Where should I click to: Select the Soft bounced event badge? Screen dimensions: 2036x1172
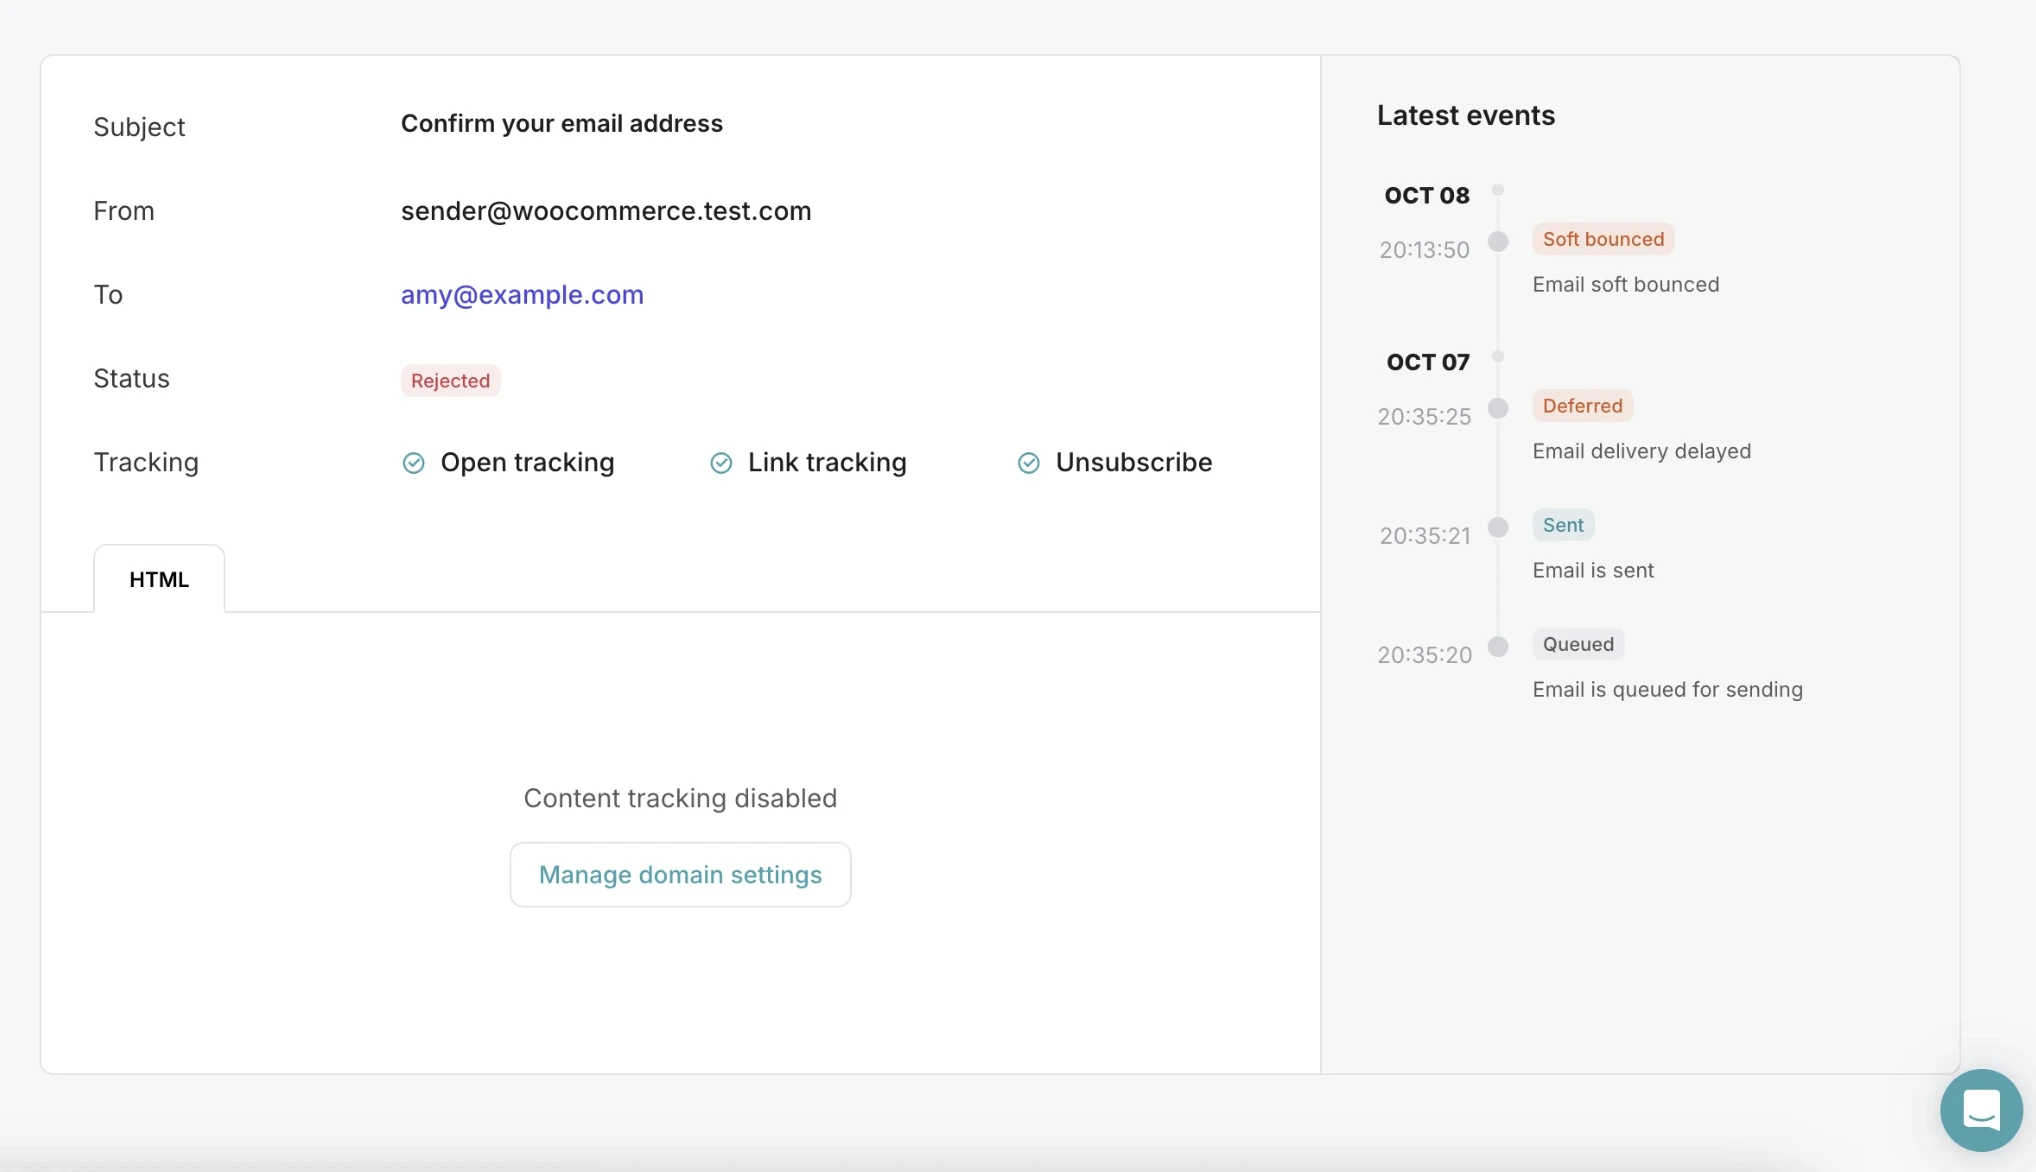tap(1603, 239)
